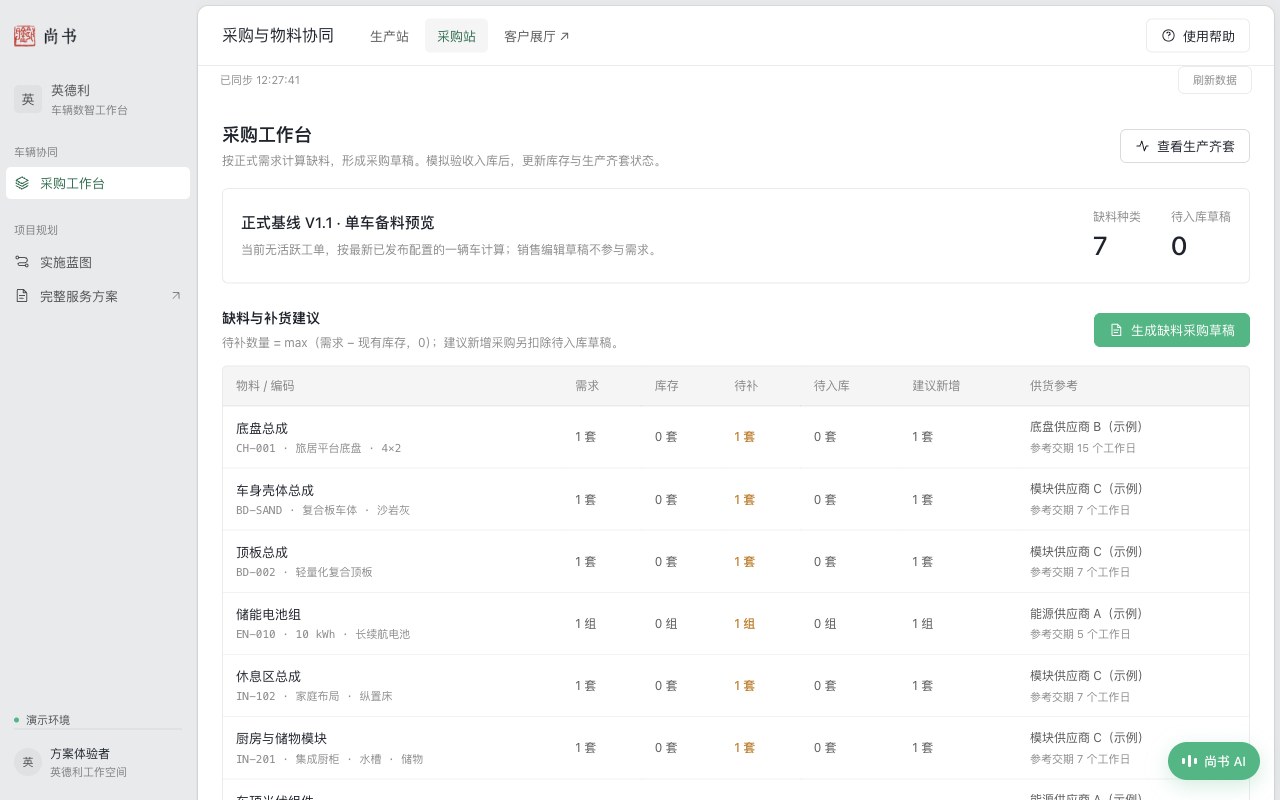Viewport: 1280px width, 800px height.
Task: Click 底盘供应商 B（示例） supplier text
Action: tap(1086, 426)
